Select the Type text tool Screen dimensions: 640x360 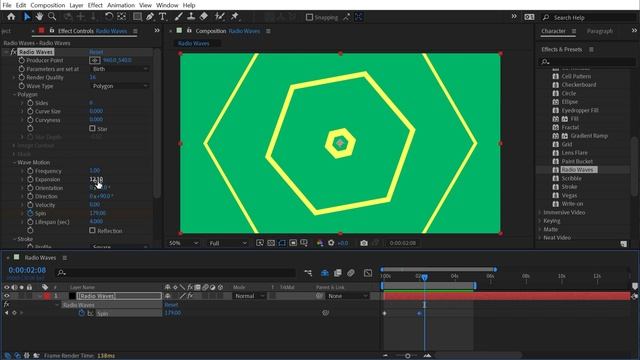(x=162, y=17)
